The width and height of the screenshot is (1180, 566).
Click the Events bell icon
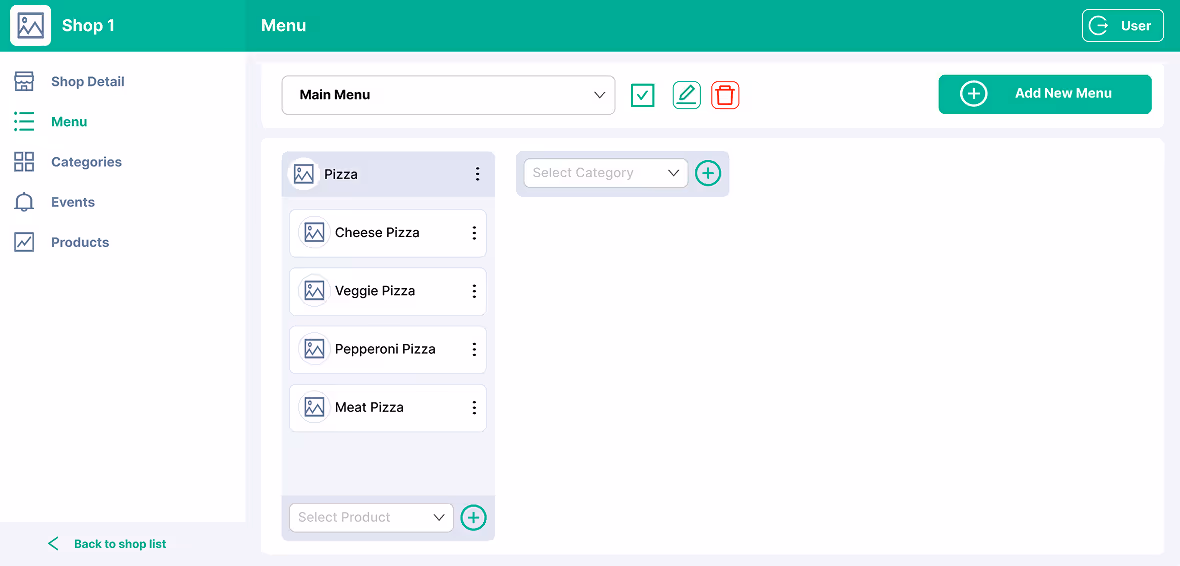24,202
